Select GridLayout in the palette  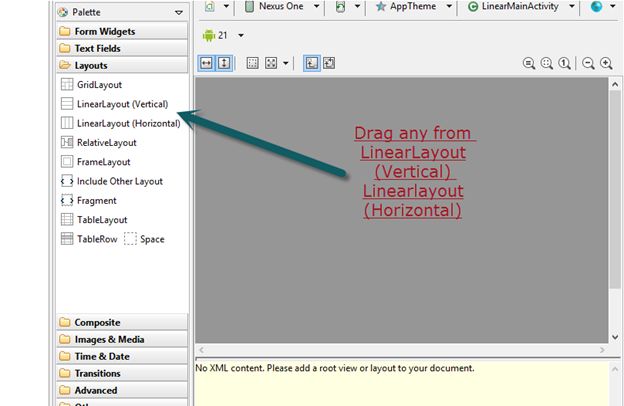(92, 85)
